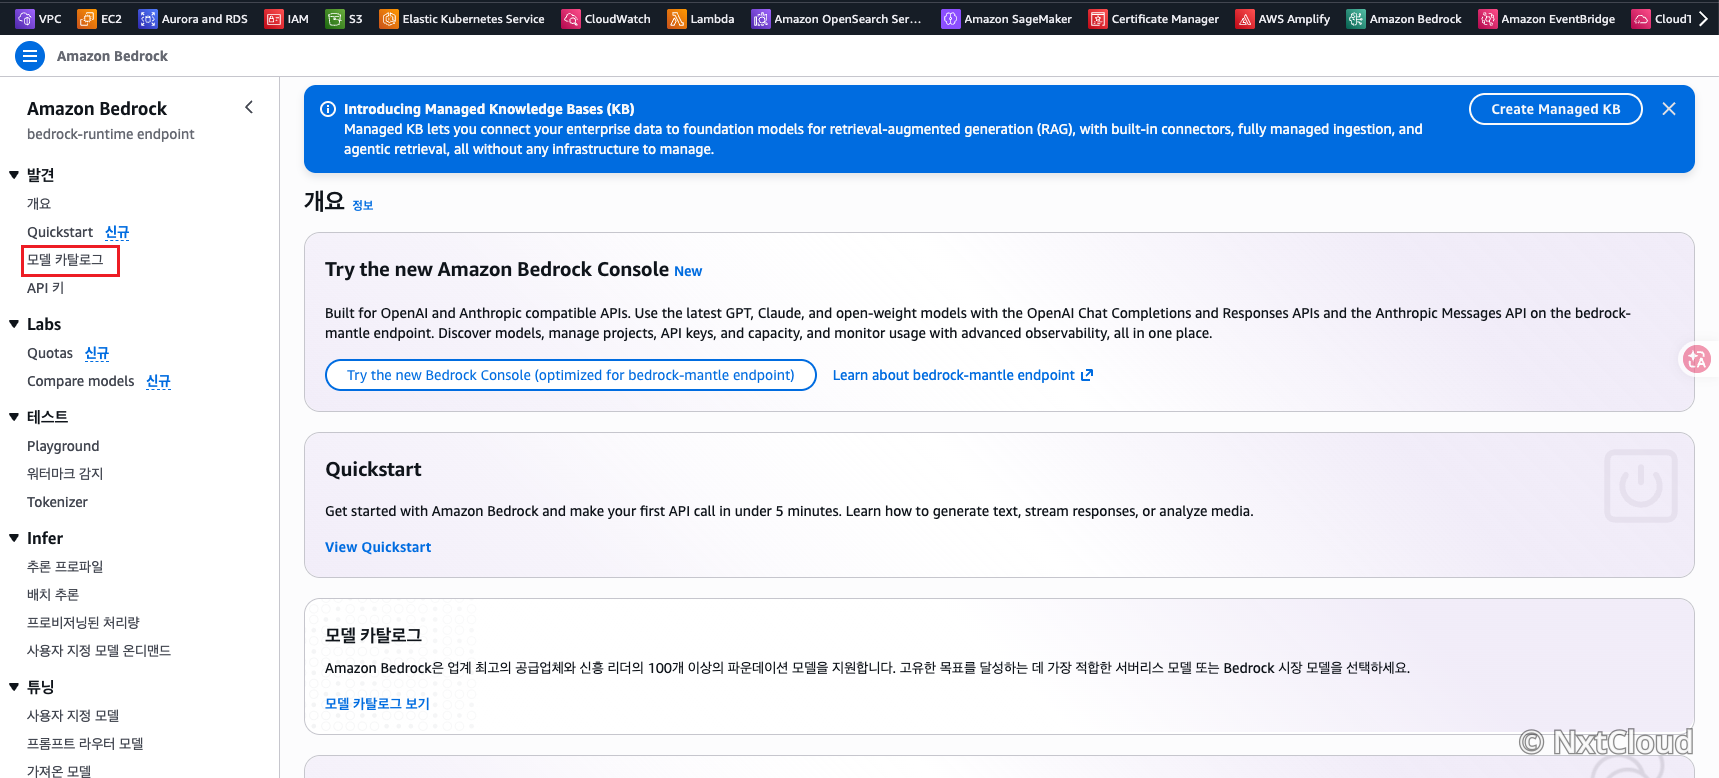Open the Certificate Manager shortcut icon

tap(1098, 19)
